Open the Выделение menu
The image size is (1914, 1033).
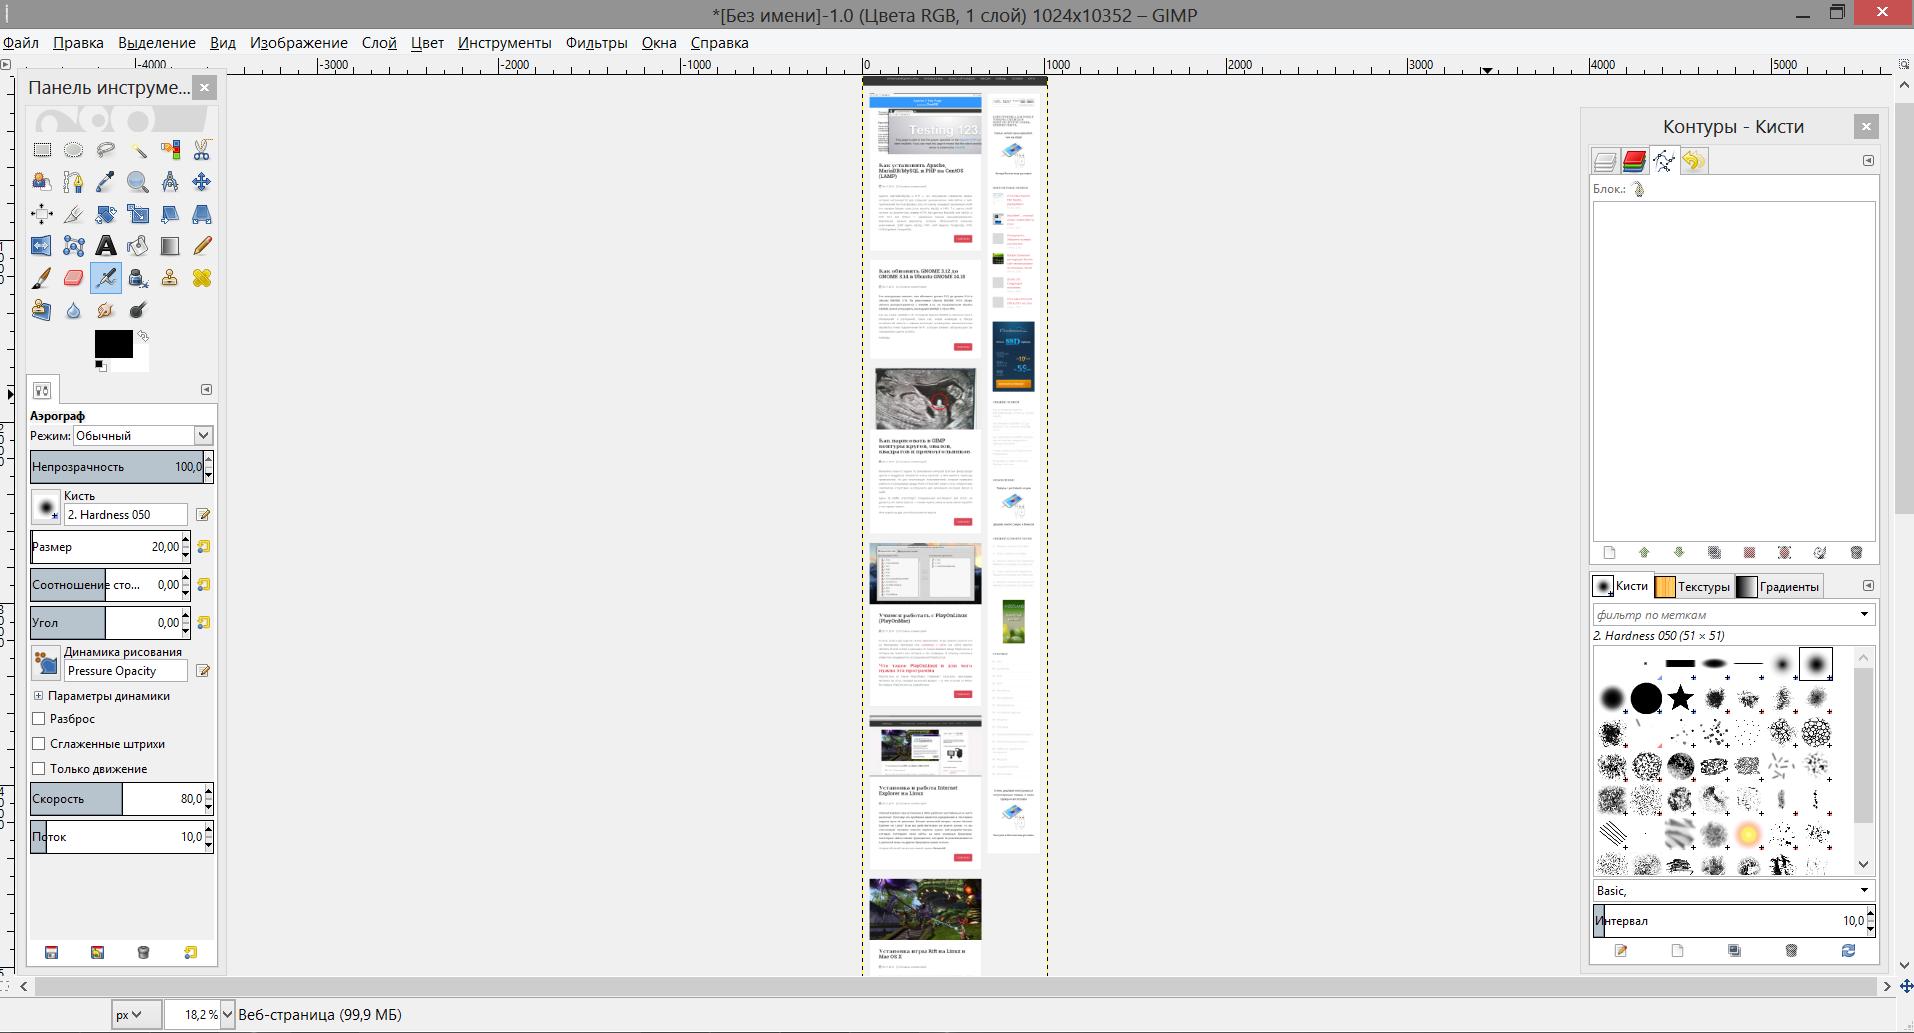click(157, 43)
